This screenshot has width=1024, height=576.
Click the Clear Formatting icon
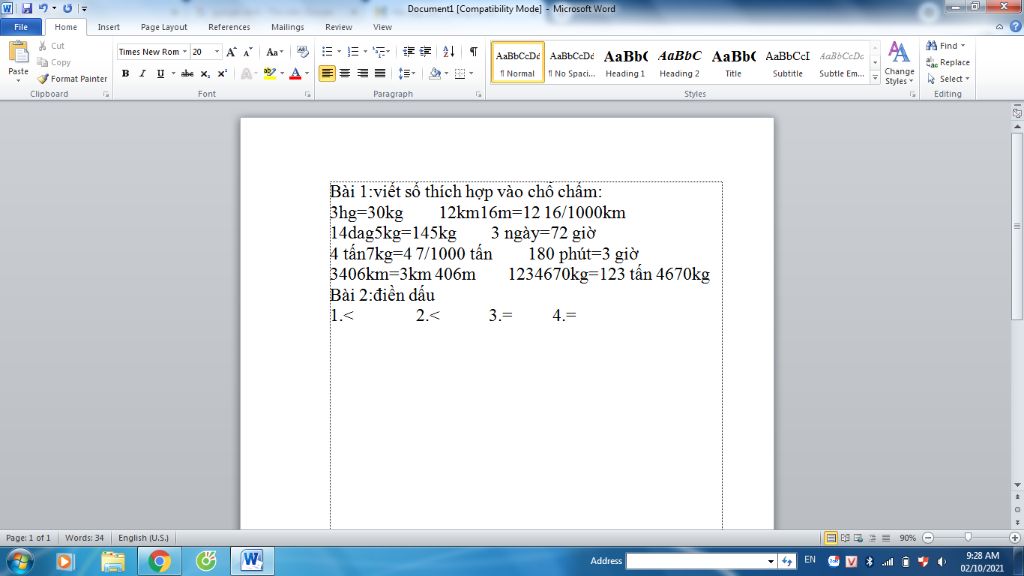(302, 52)
